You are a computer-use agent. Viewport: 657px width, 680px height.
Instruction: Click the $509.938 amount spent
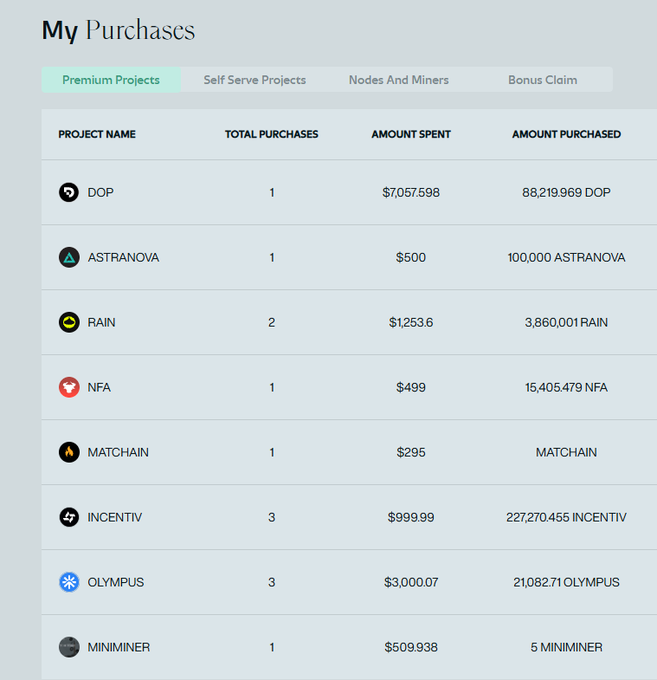tap(411, 647)
